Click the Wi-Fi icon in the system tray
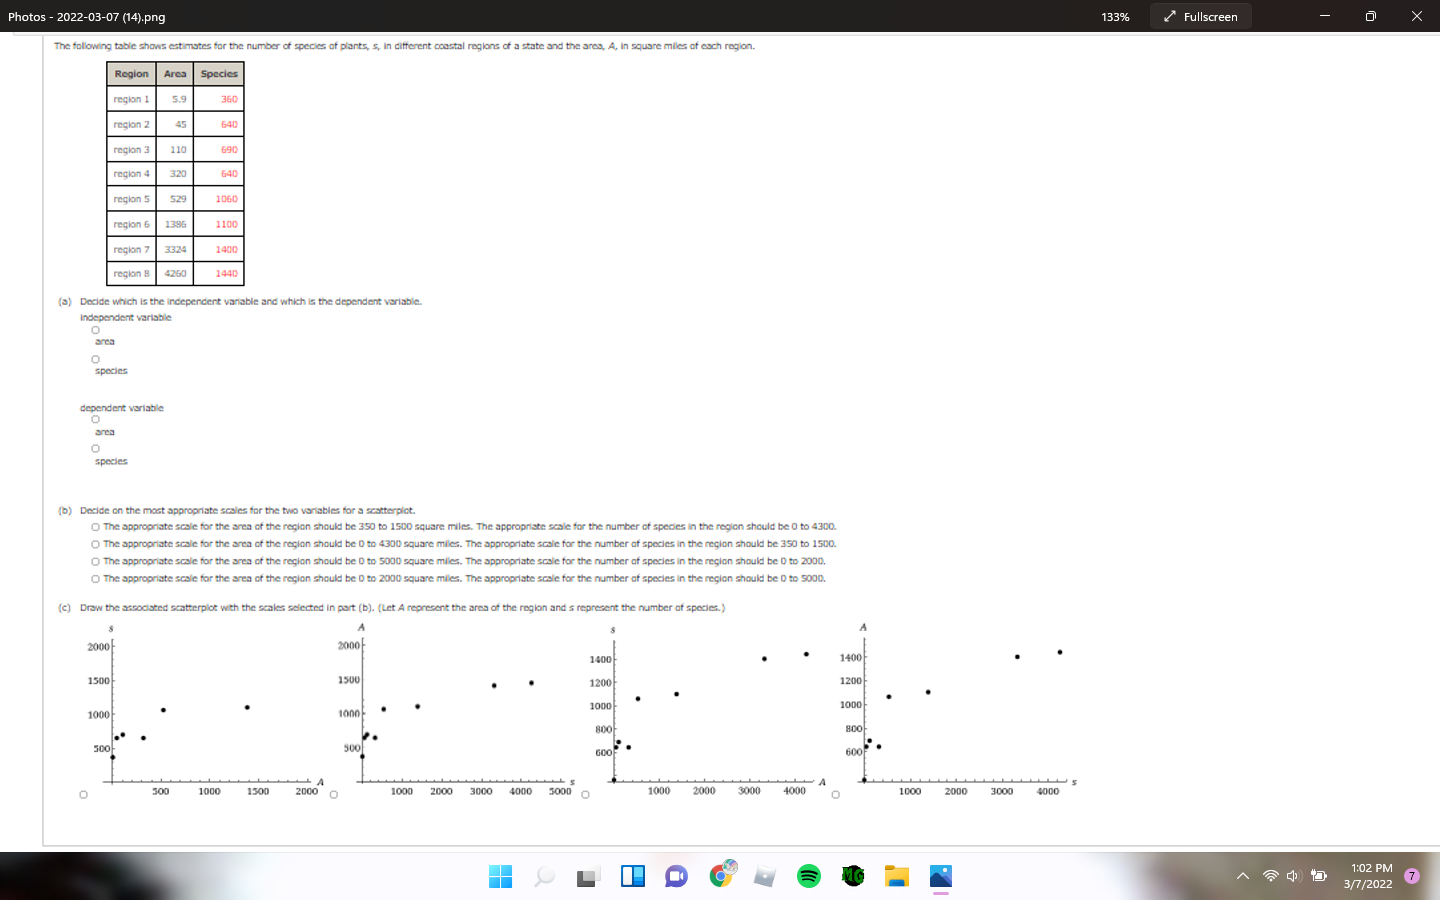Screen dimensions: 1440x900 click(x=1270, y=876)
